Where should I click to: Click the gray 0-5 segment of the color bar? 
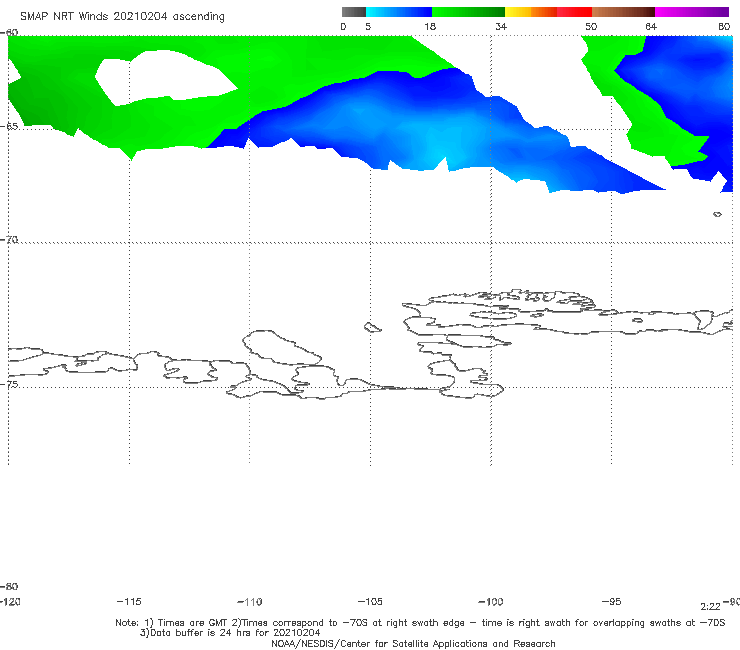coord(354,12)
